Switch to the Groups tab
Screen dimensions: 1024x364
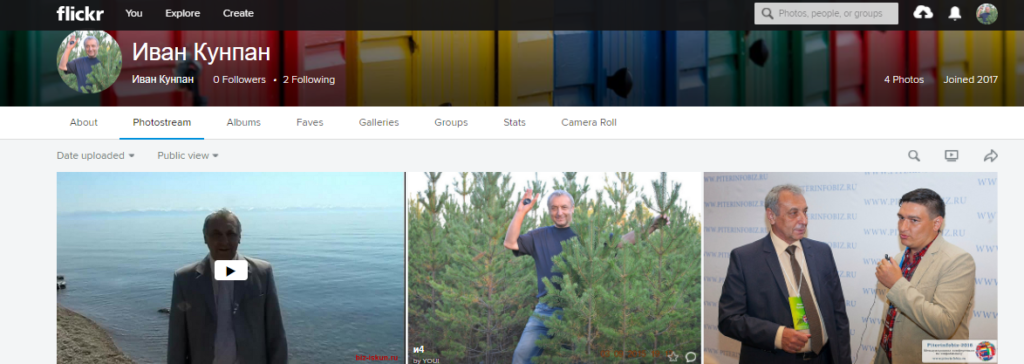click(x=451, y=122)
